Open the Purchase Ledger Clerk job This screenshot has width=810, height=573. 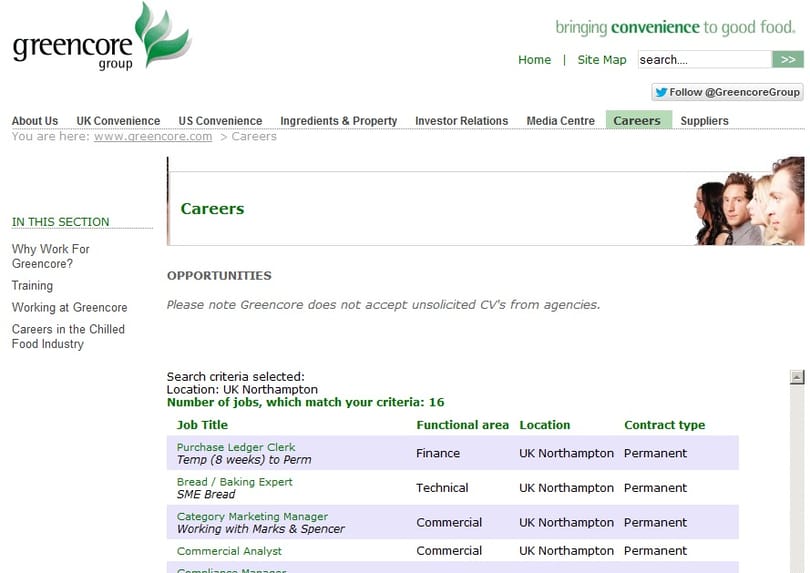click(x=236, y=447)
